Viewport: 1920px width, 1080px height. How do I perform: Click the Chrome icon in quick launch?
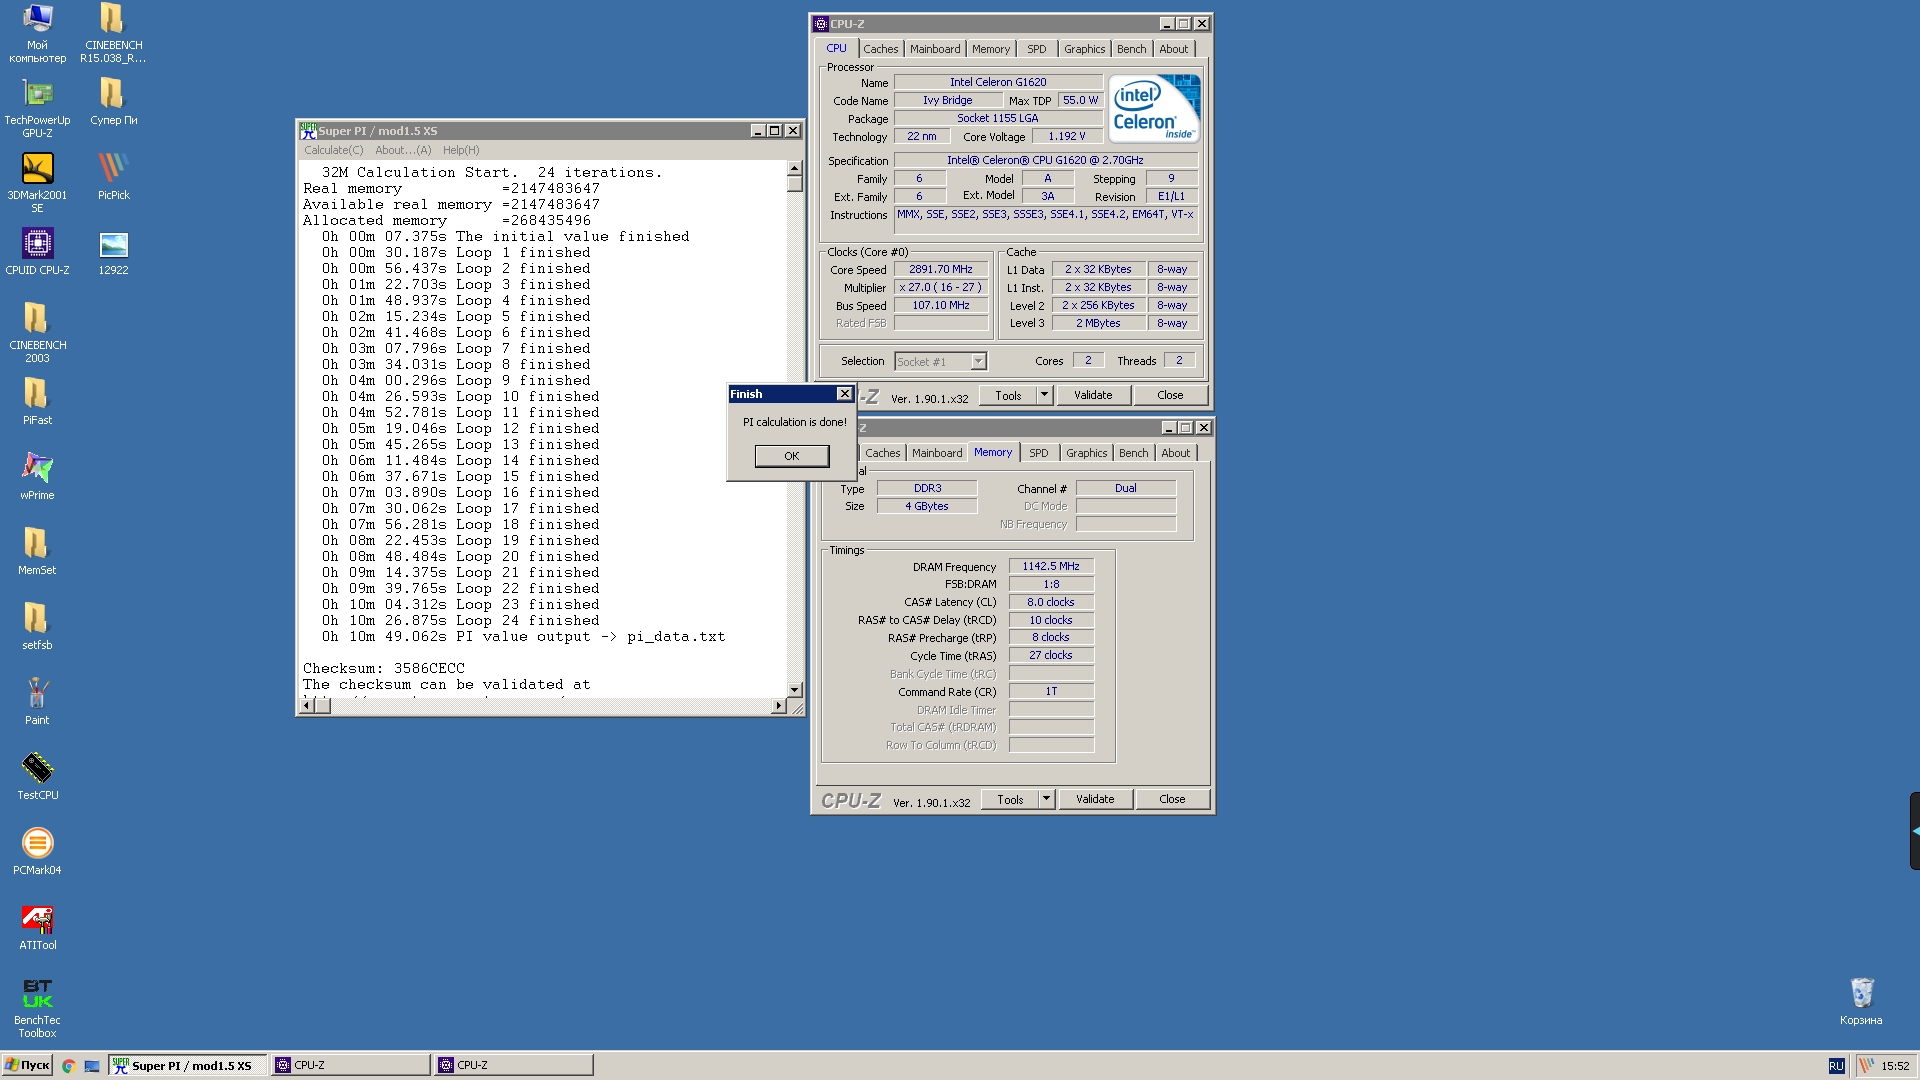pyautogui.click(x=68, y=1066)
